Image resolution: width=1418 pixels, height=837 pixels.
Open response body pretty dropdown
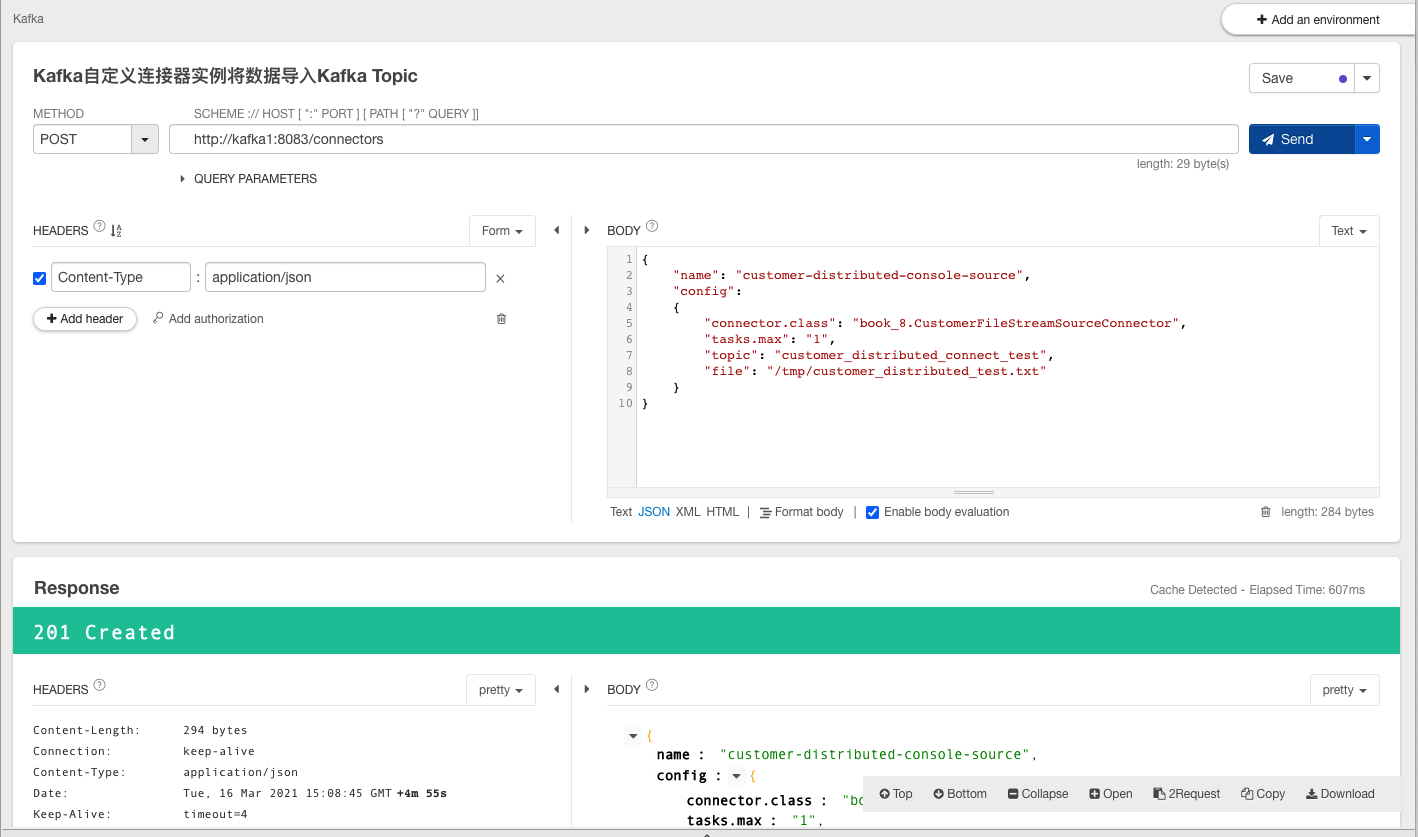[1345, 690]
